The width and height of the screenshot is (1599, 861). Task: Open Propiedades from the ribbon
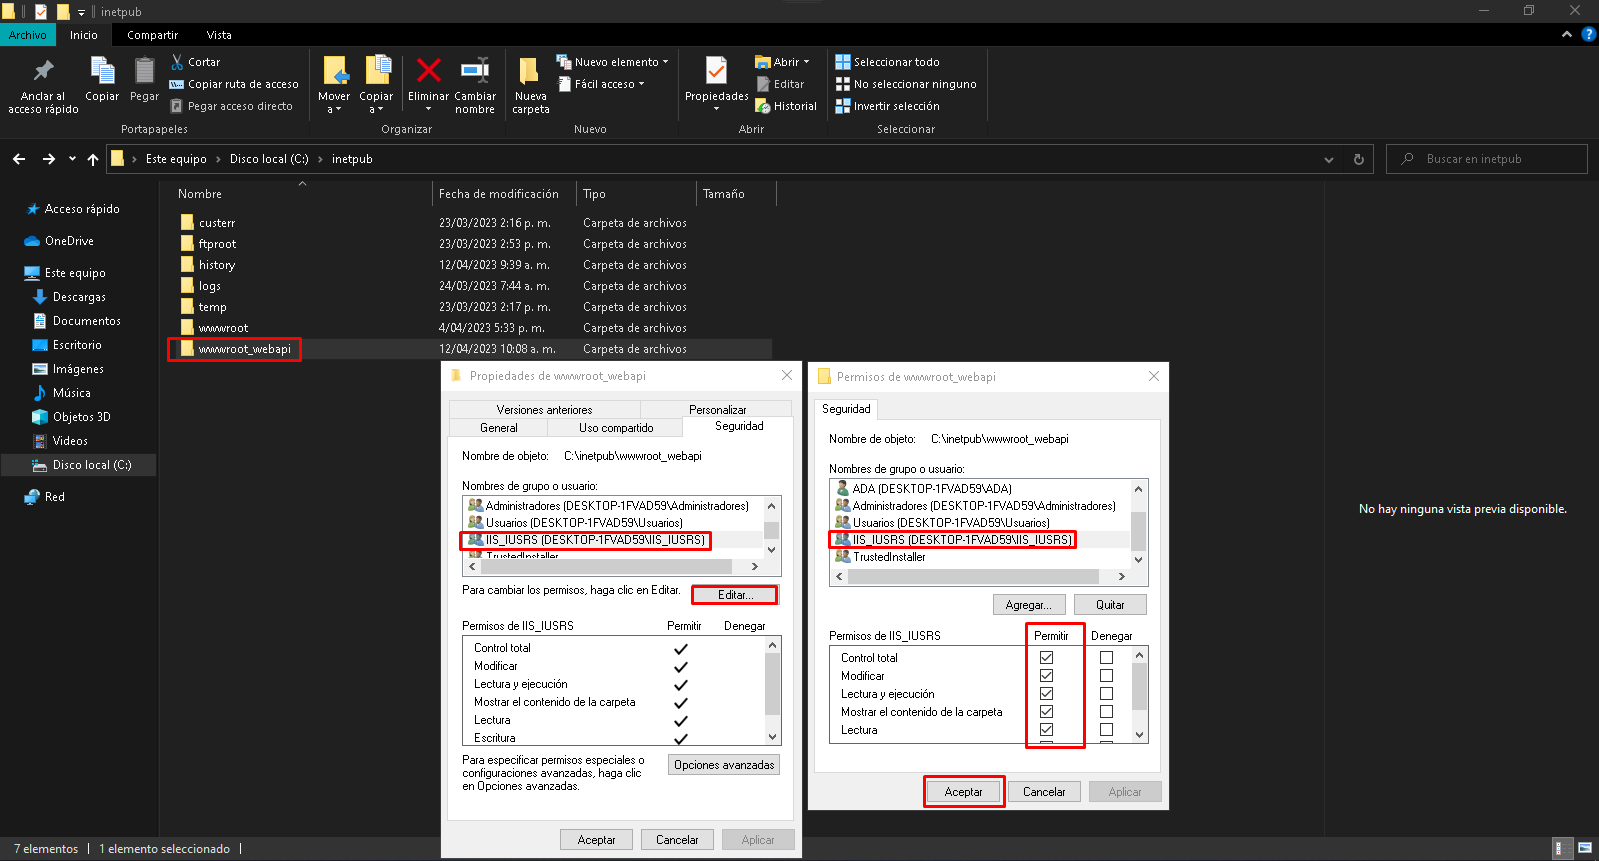point(716,72)
